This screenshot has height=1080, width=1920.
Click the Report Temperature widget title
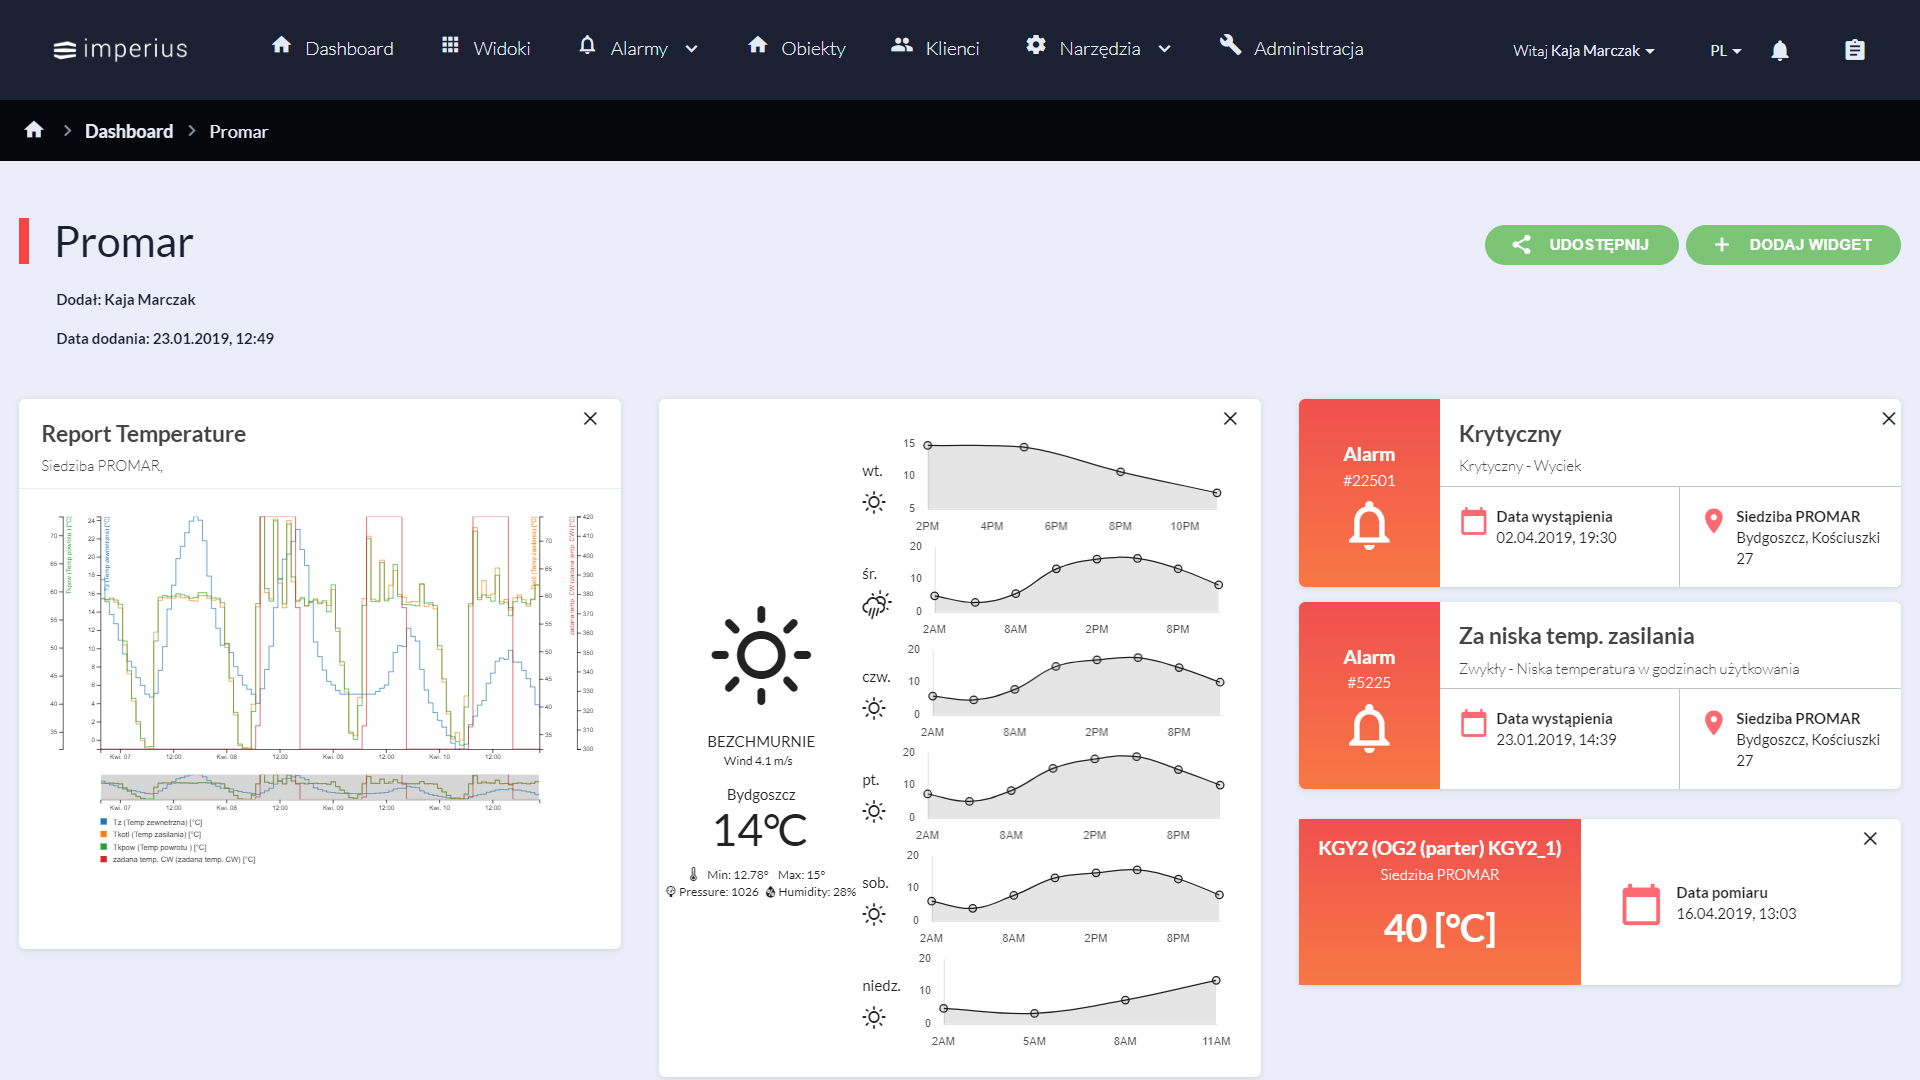pyautogui.click(x=143, y=434)
